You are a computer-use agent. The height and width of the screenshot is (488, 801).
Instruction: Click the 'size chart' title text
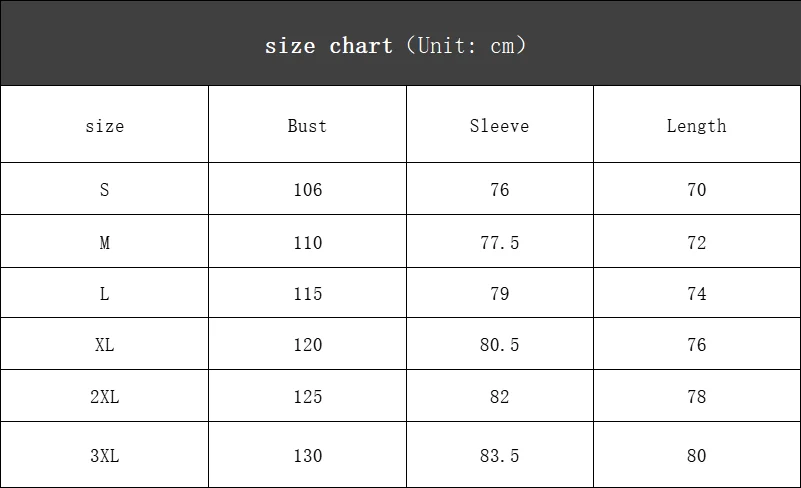(x=328, y=46)
